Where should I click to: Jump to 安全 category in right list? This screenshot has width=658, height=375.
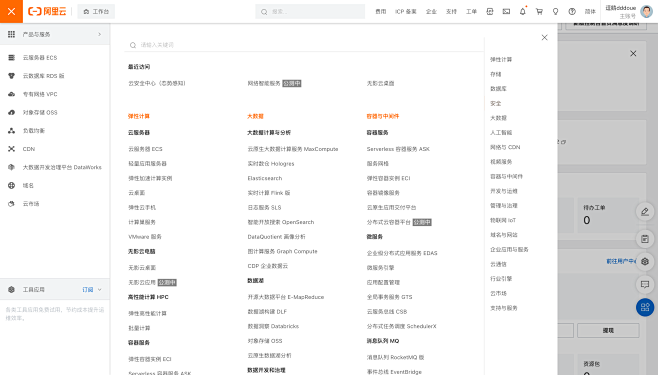click(x=496, y=104)
